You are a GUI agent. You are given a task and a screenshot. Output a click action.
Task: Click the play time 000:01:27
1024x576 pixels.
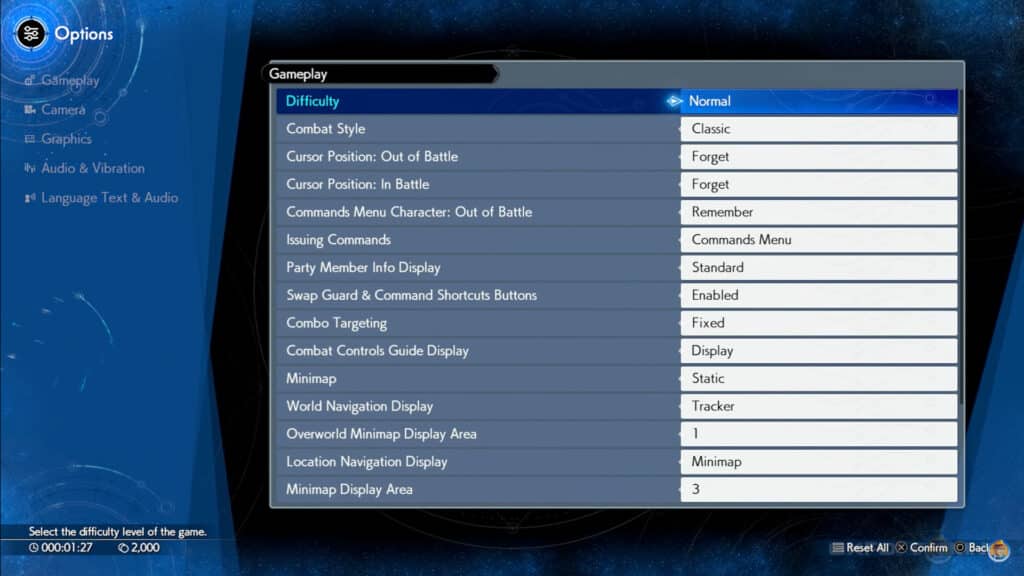(x=67, y=547)
